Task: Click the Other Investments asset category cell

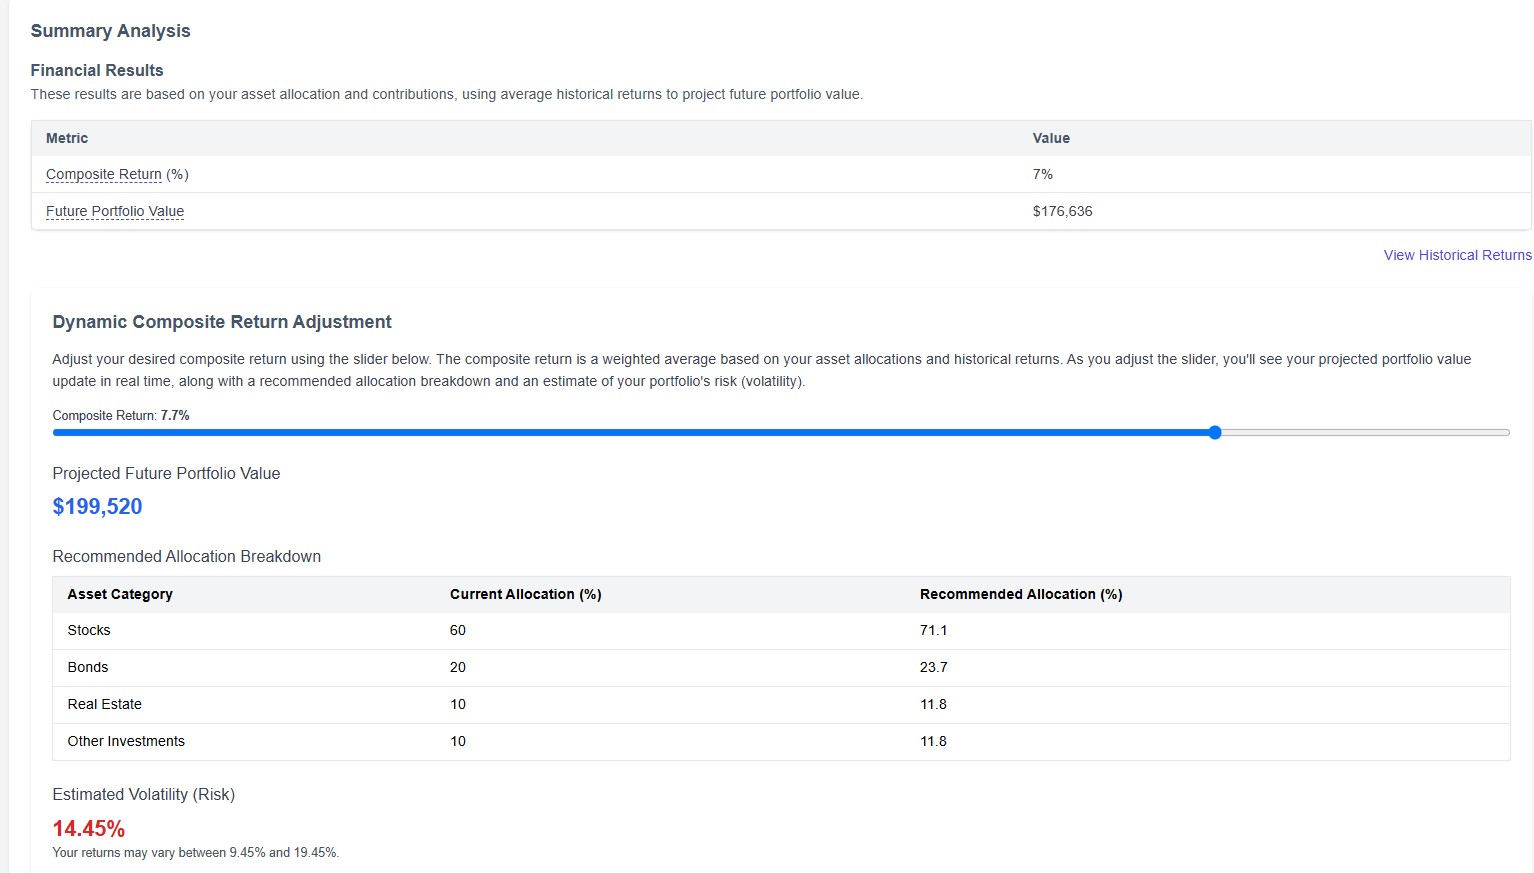Action: [x=125, y=741]
